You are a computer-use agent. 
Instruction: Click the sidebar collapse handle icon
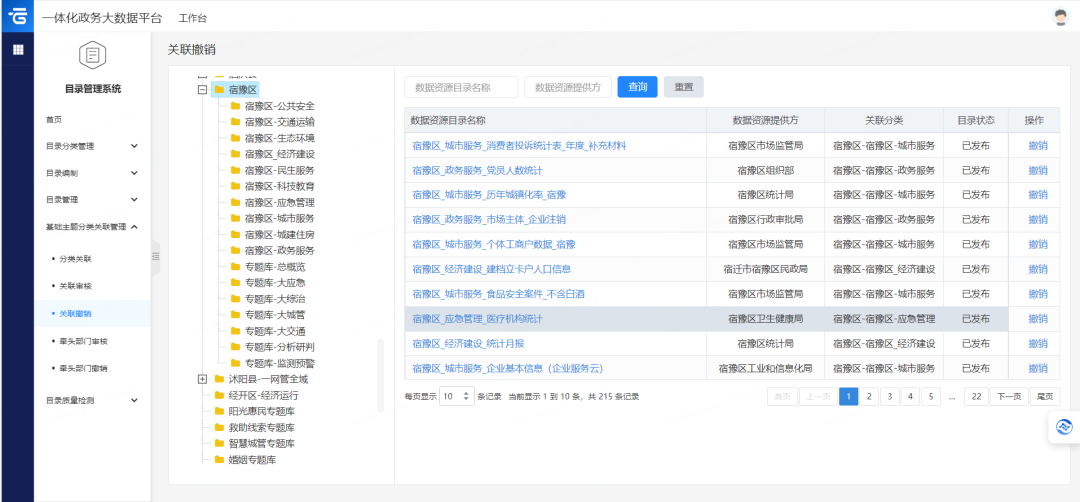click(155, 256)
